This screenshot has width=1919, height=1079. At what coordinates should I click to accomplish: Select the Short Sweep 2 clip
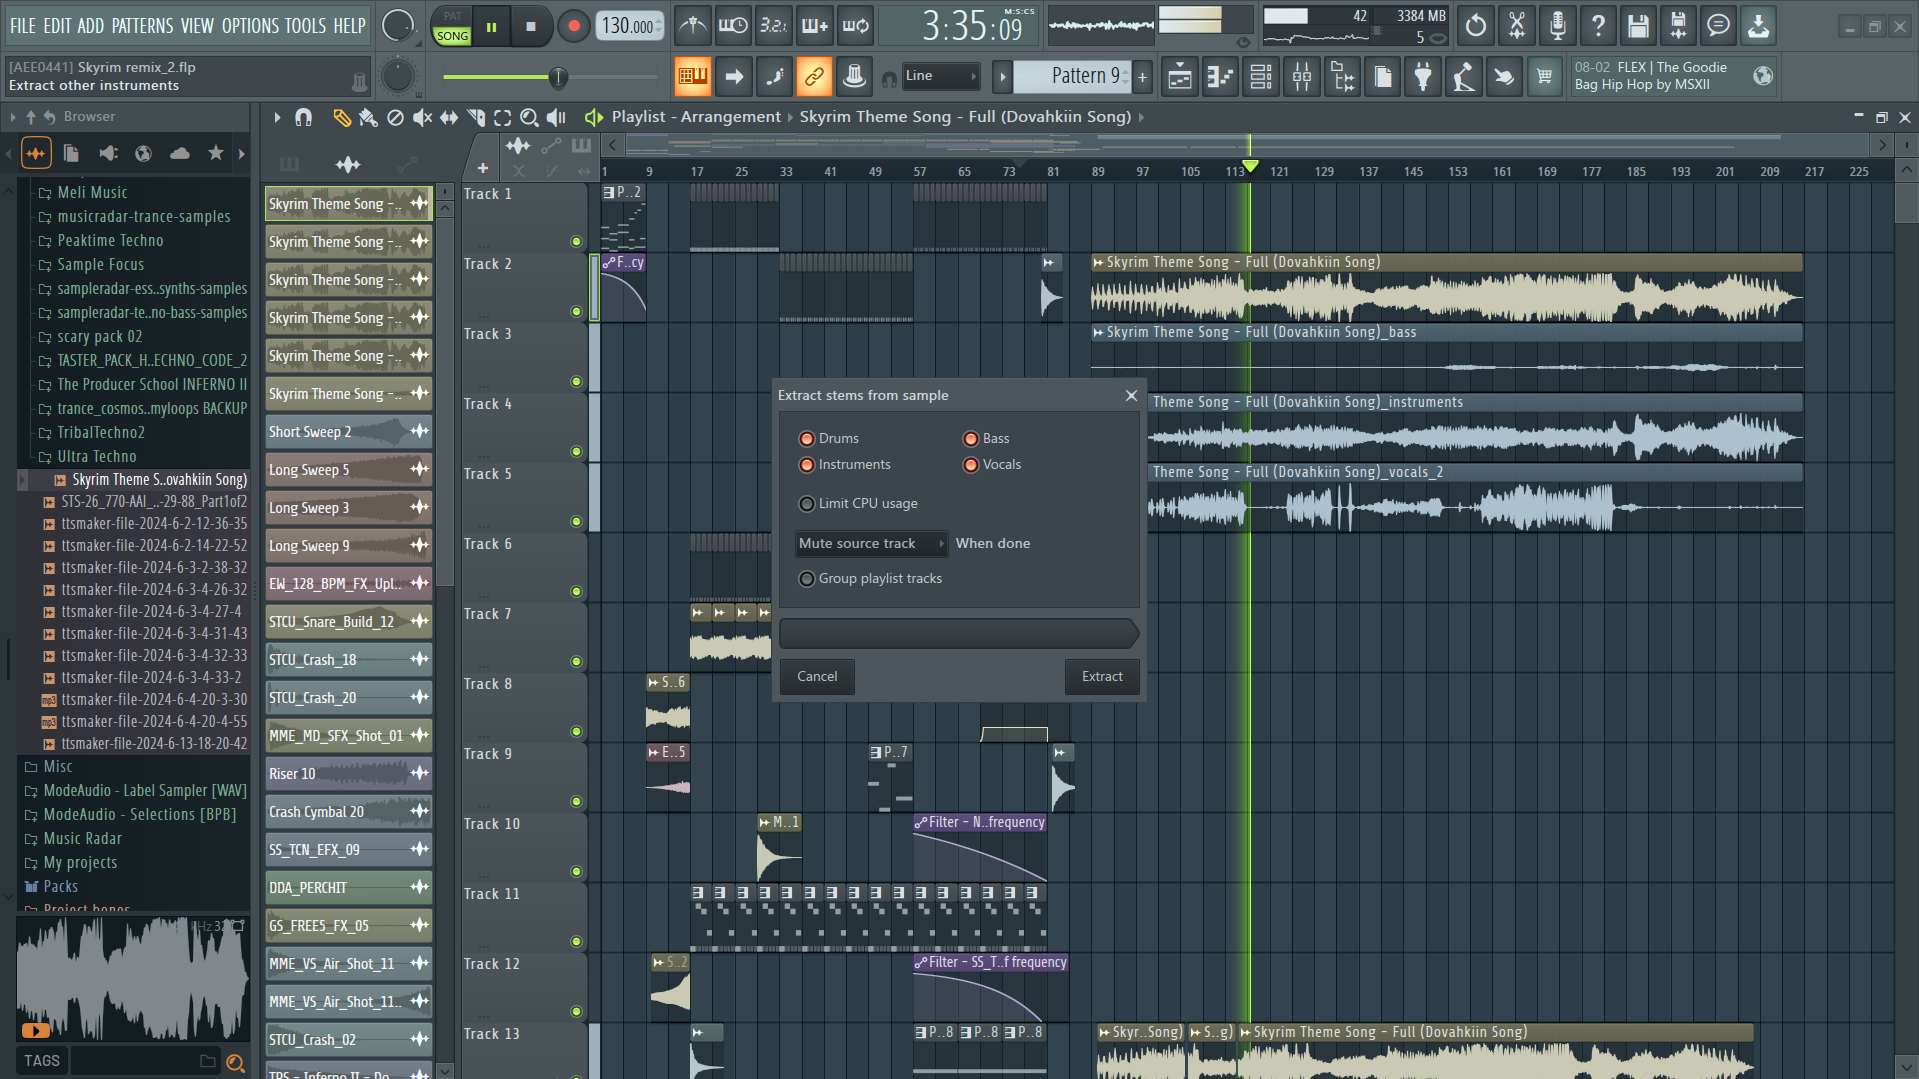point(348,432)
